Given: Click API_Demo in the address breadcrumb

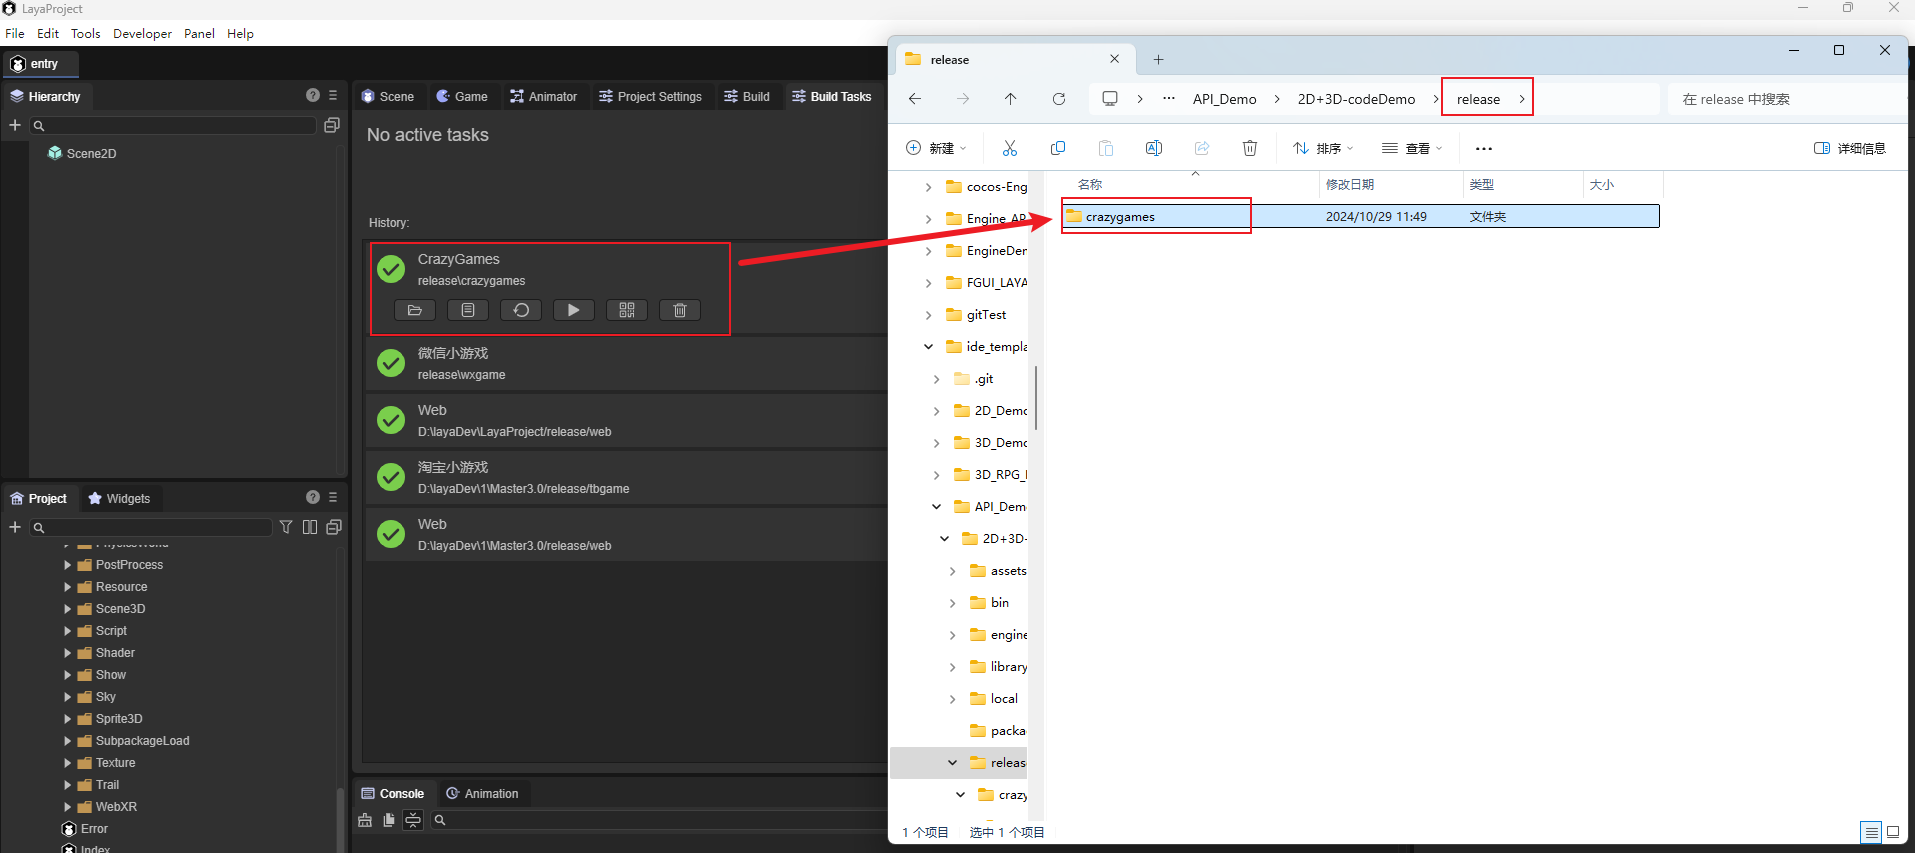Looking at the screenshot, I should [1224, 99].
